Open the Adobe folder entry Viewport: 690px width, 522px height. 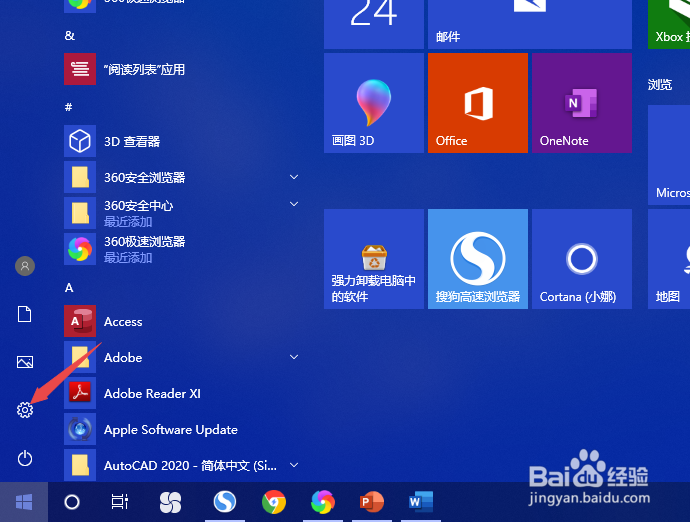(x=183, y=357)
